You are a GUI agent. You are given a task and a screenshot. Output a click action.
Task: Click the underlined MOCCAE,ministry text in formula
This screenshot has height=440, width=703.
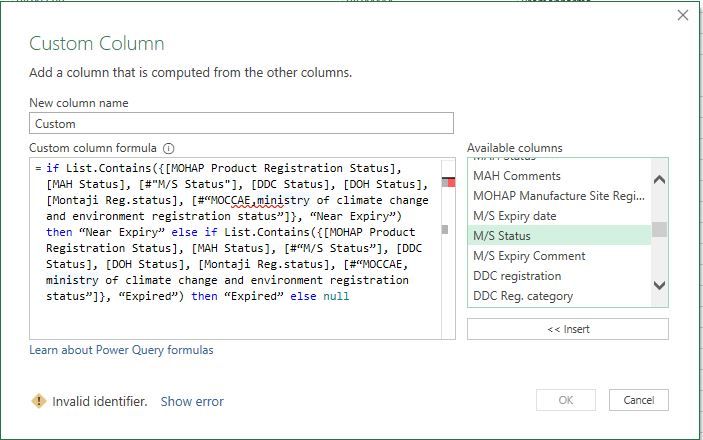tap(260, 200)
